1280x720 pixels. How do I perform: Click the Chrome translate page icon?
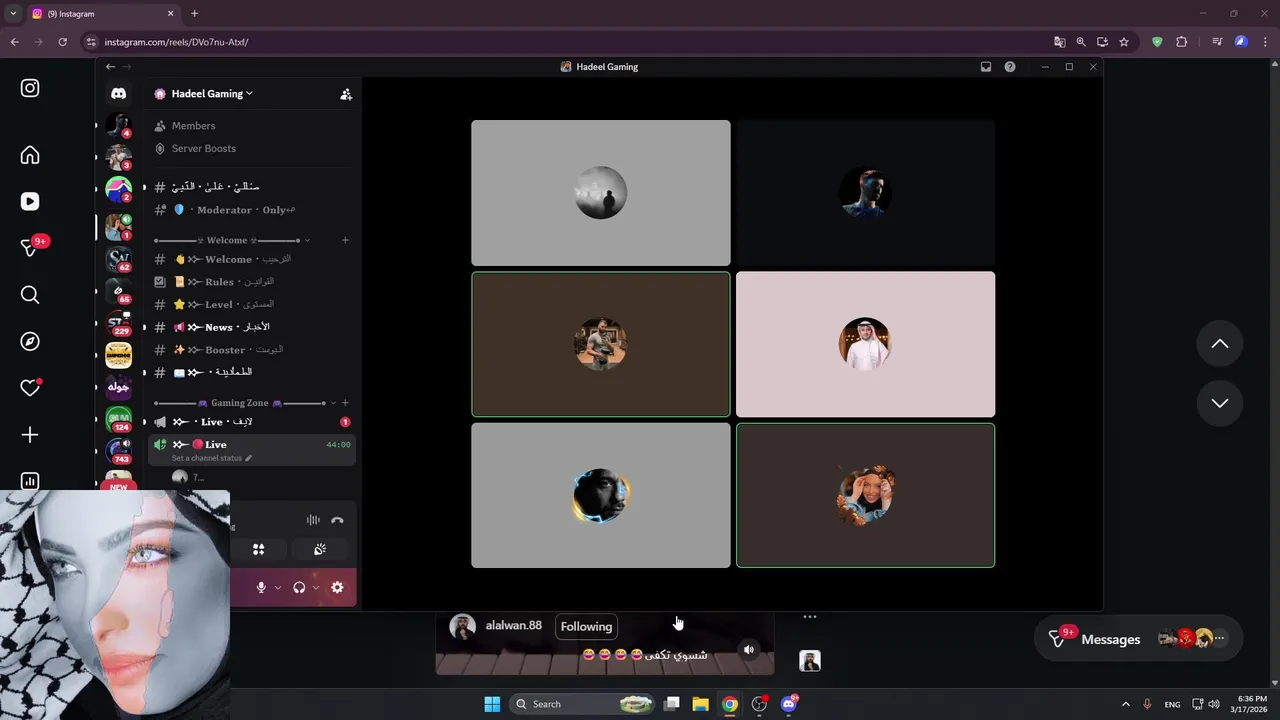tap(1059, 42)
